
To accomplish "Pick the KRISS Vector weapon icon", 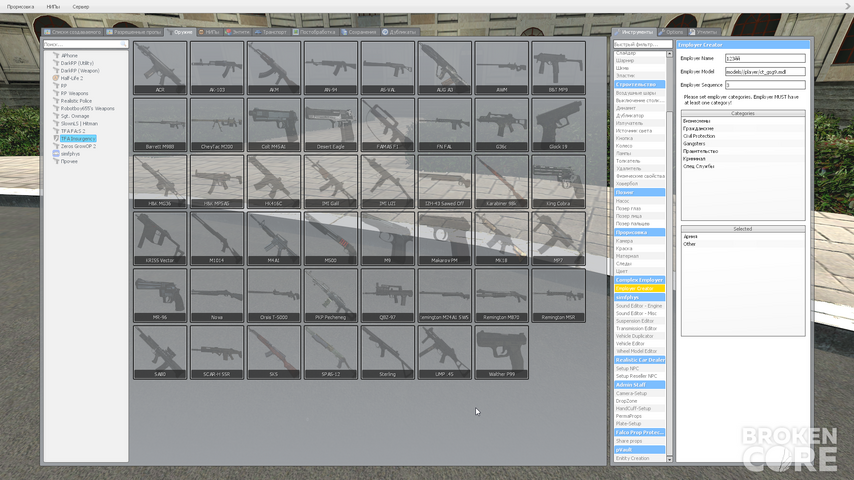I will coord(160,239).
